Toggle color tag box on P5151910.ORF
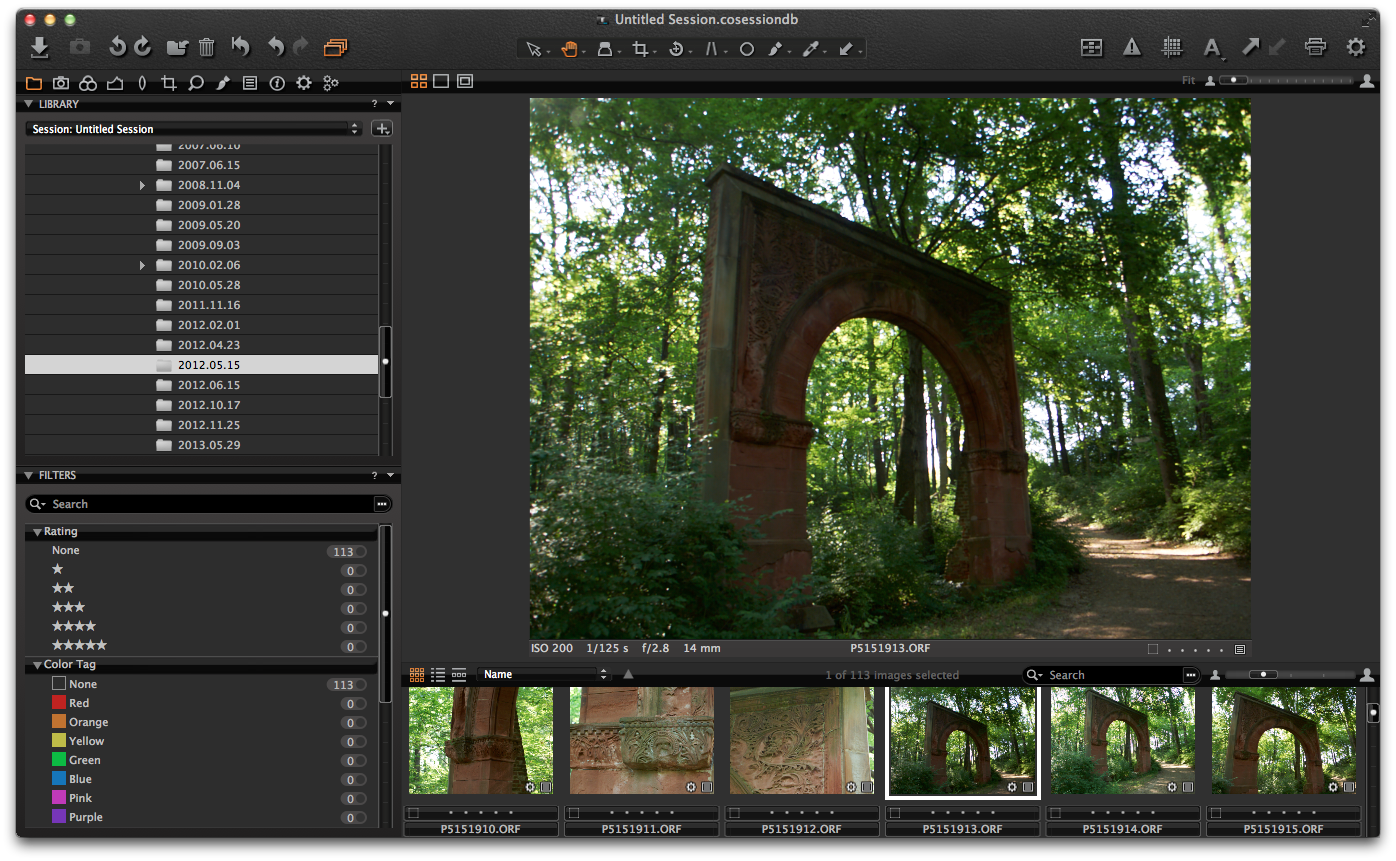Screen dimensions: 1396x861 click(413, 813)
